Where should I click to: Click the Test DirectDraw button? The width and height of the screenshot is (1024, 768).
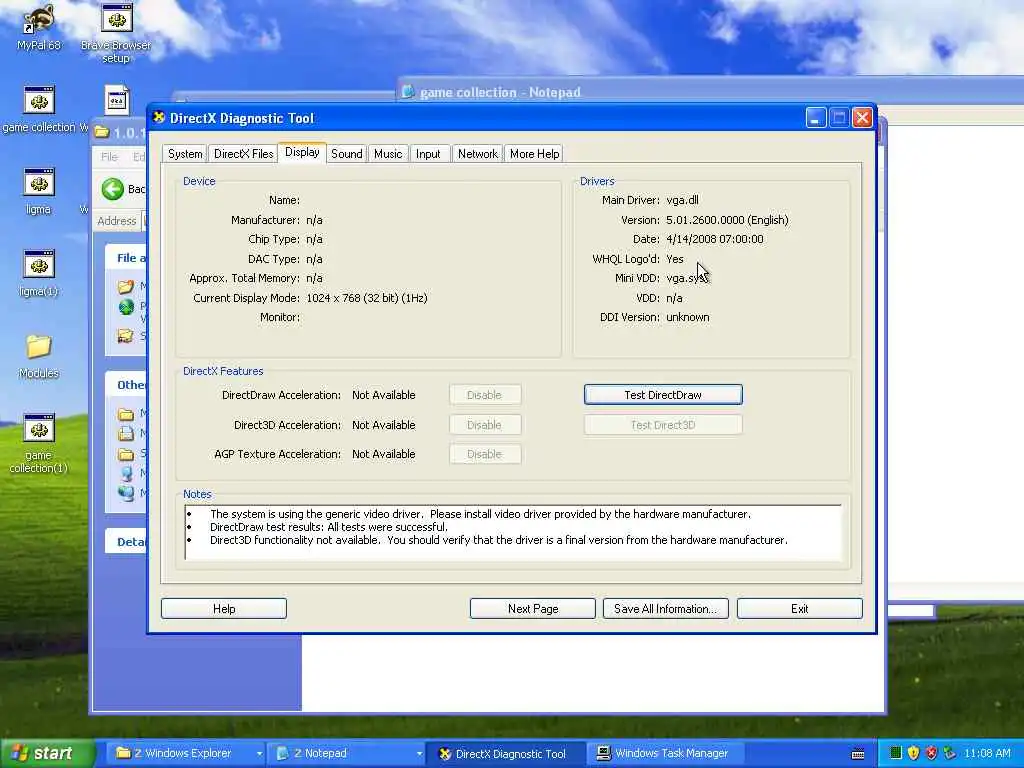pyautogui.click(x=663, y=395)
